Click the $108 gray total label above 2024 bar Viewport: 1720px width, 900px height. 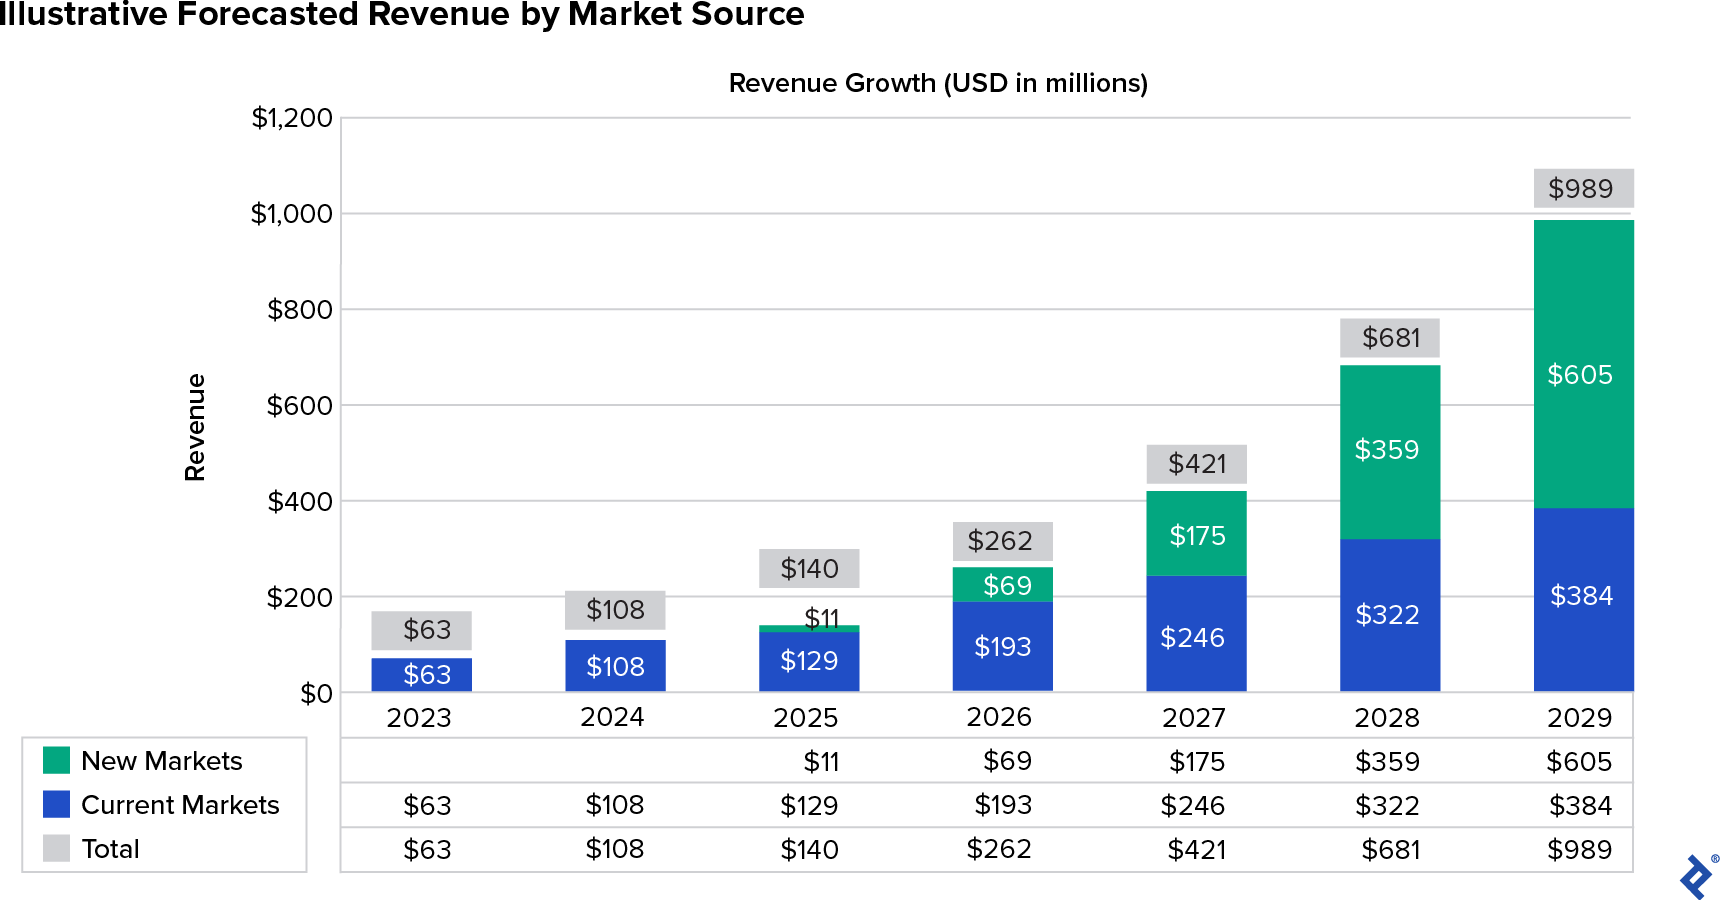615,610
